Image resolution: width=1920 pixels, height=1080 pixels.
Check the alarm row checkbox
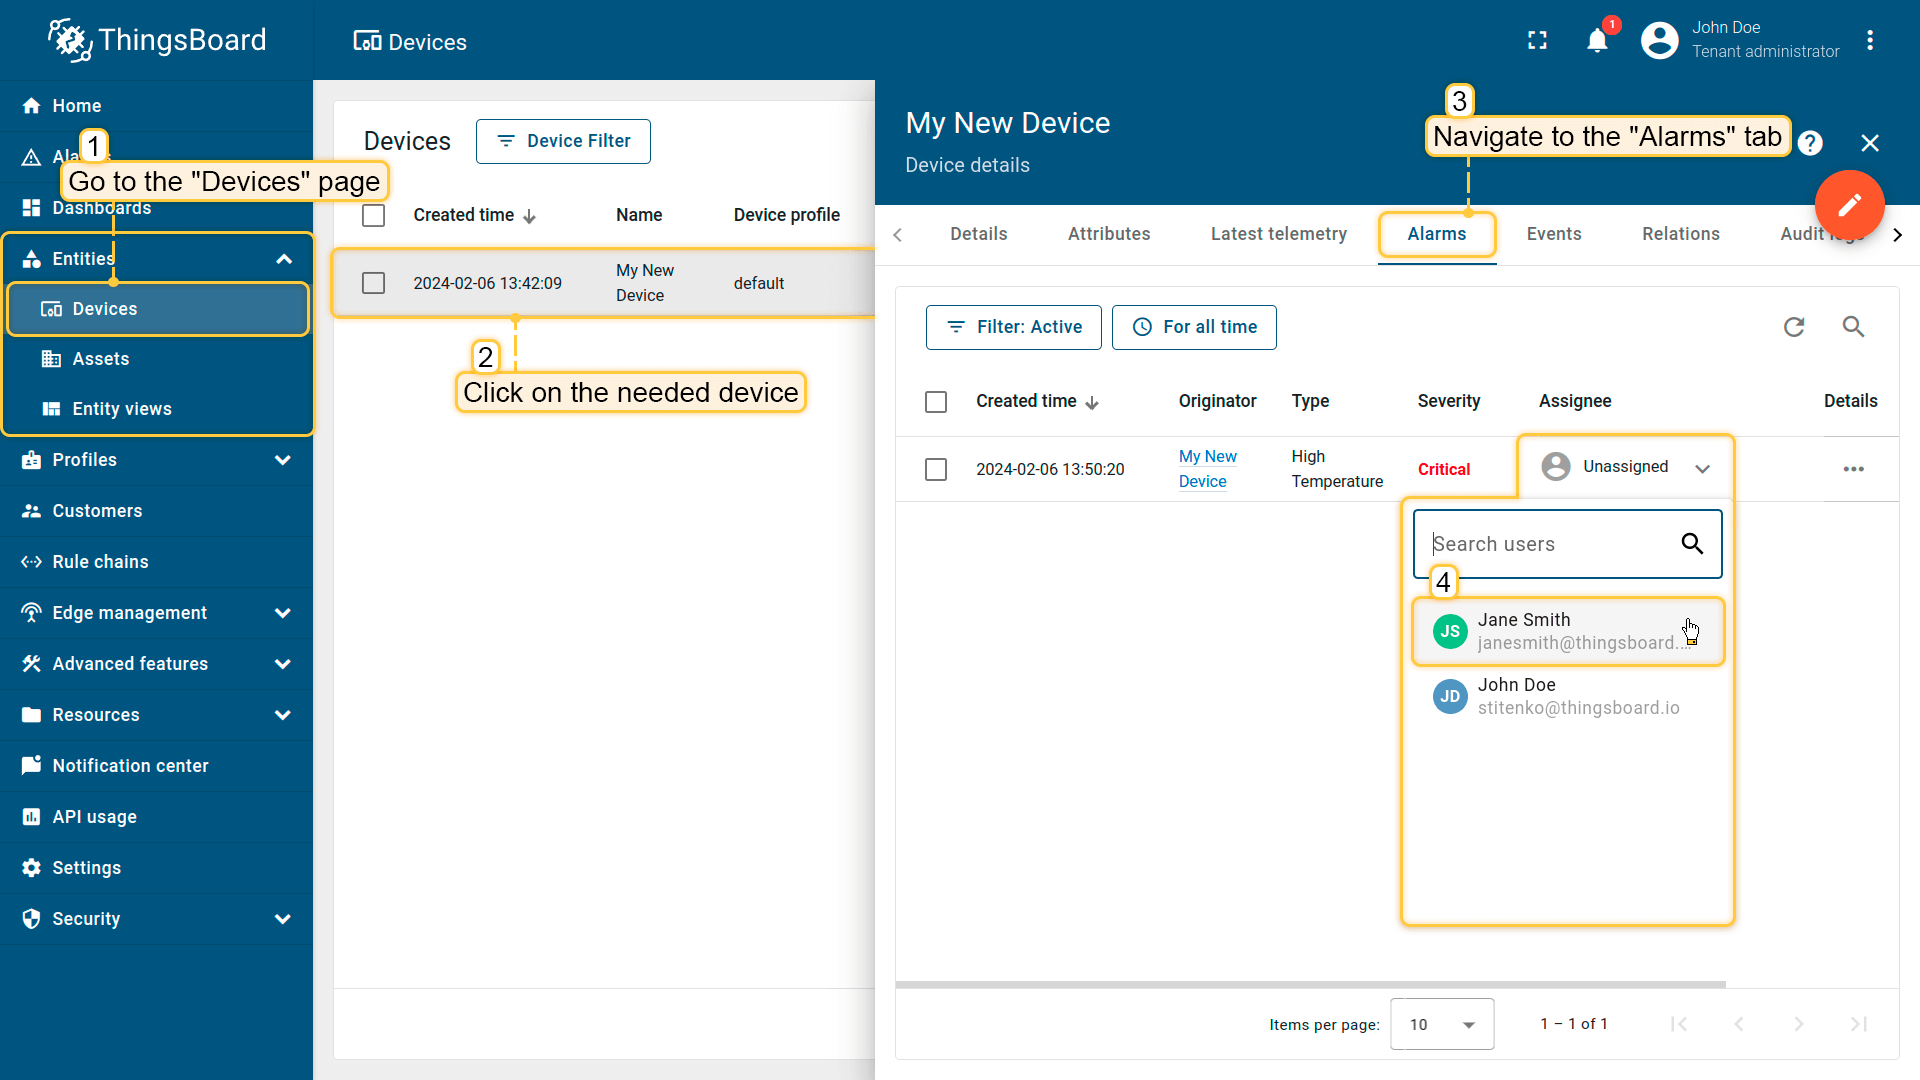[x=936, y=469]
